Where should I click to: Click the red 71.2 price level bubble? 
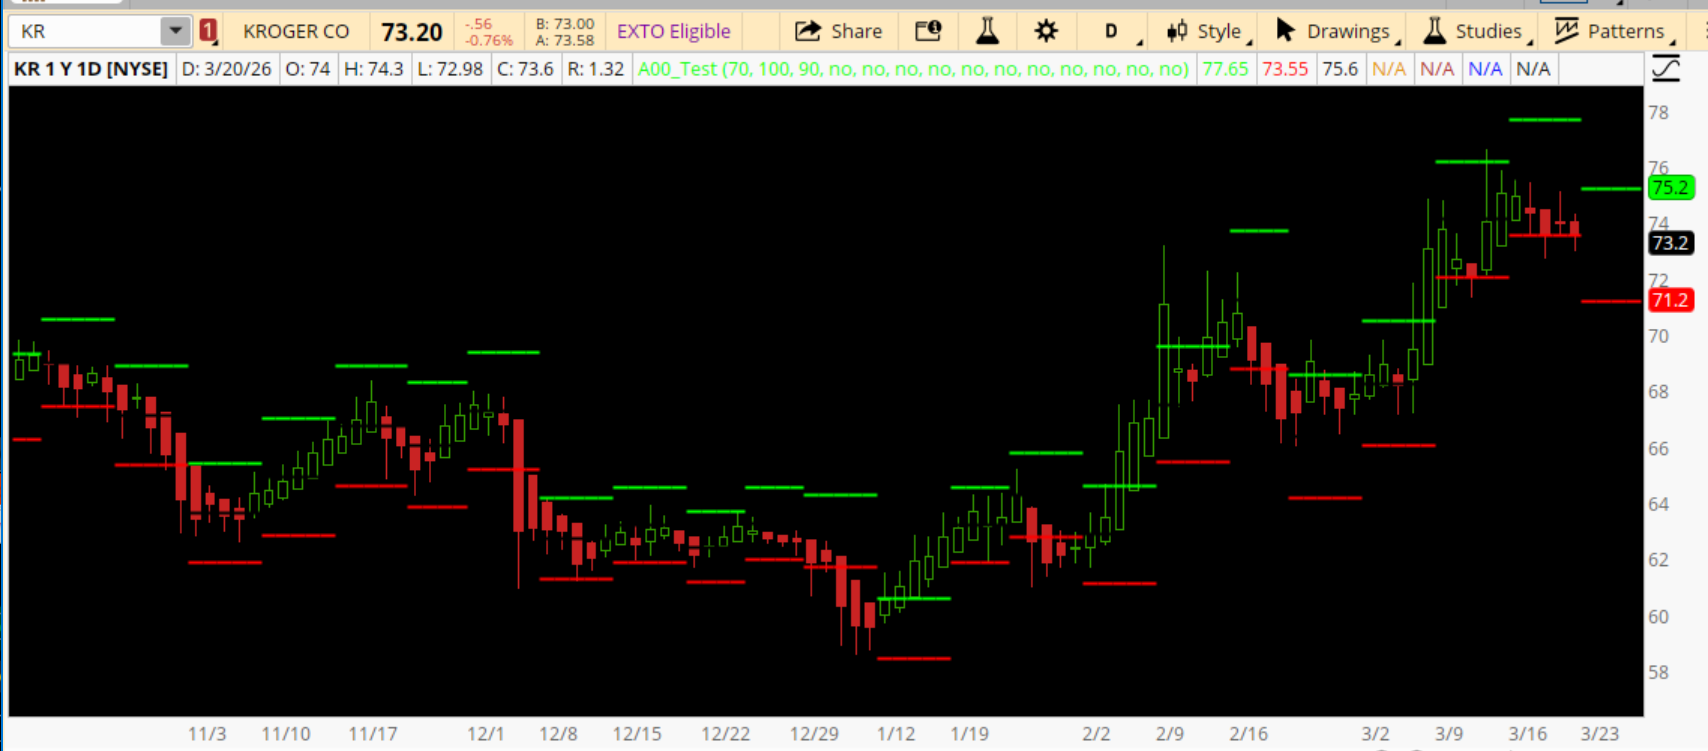click(x=1670, y=300)
